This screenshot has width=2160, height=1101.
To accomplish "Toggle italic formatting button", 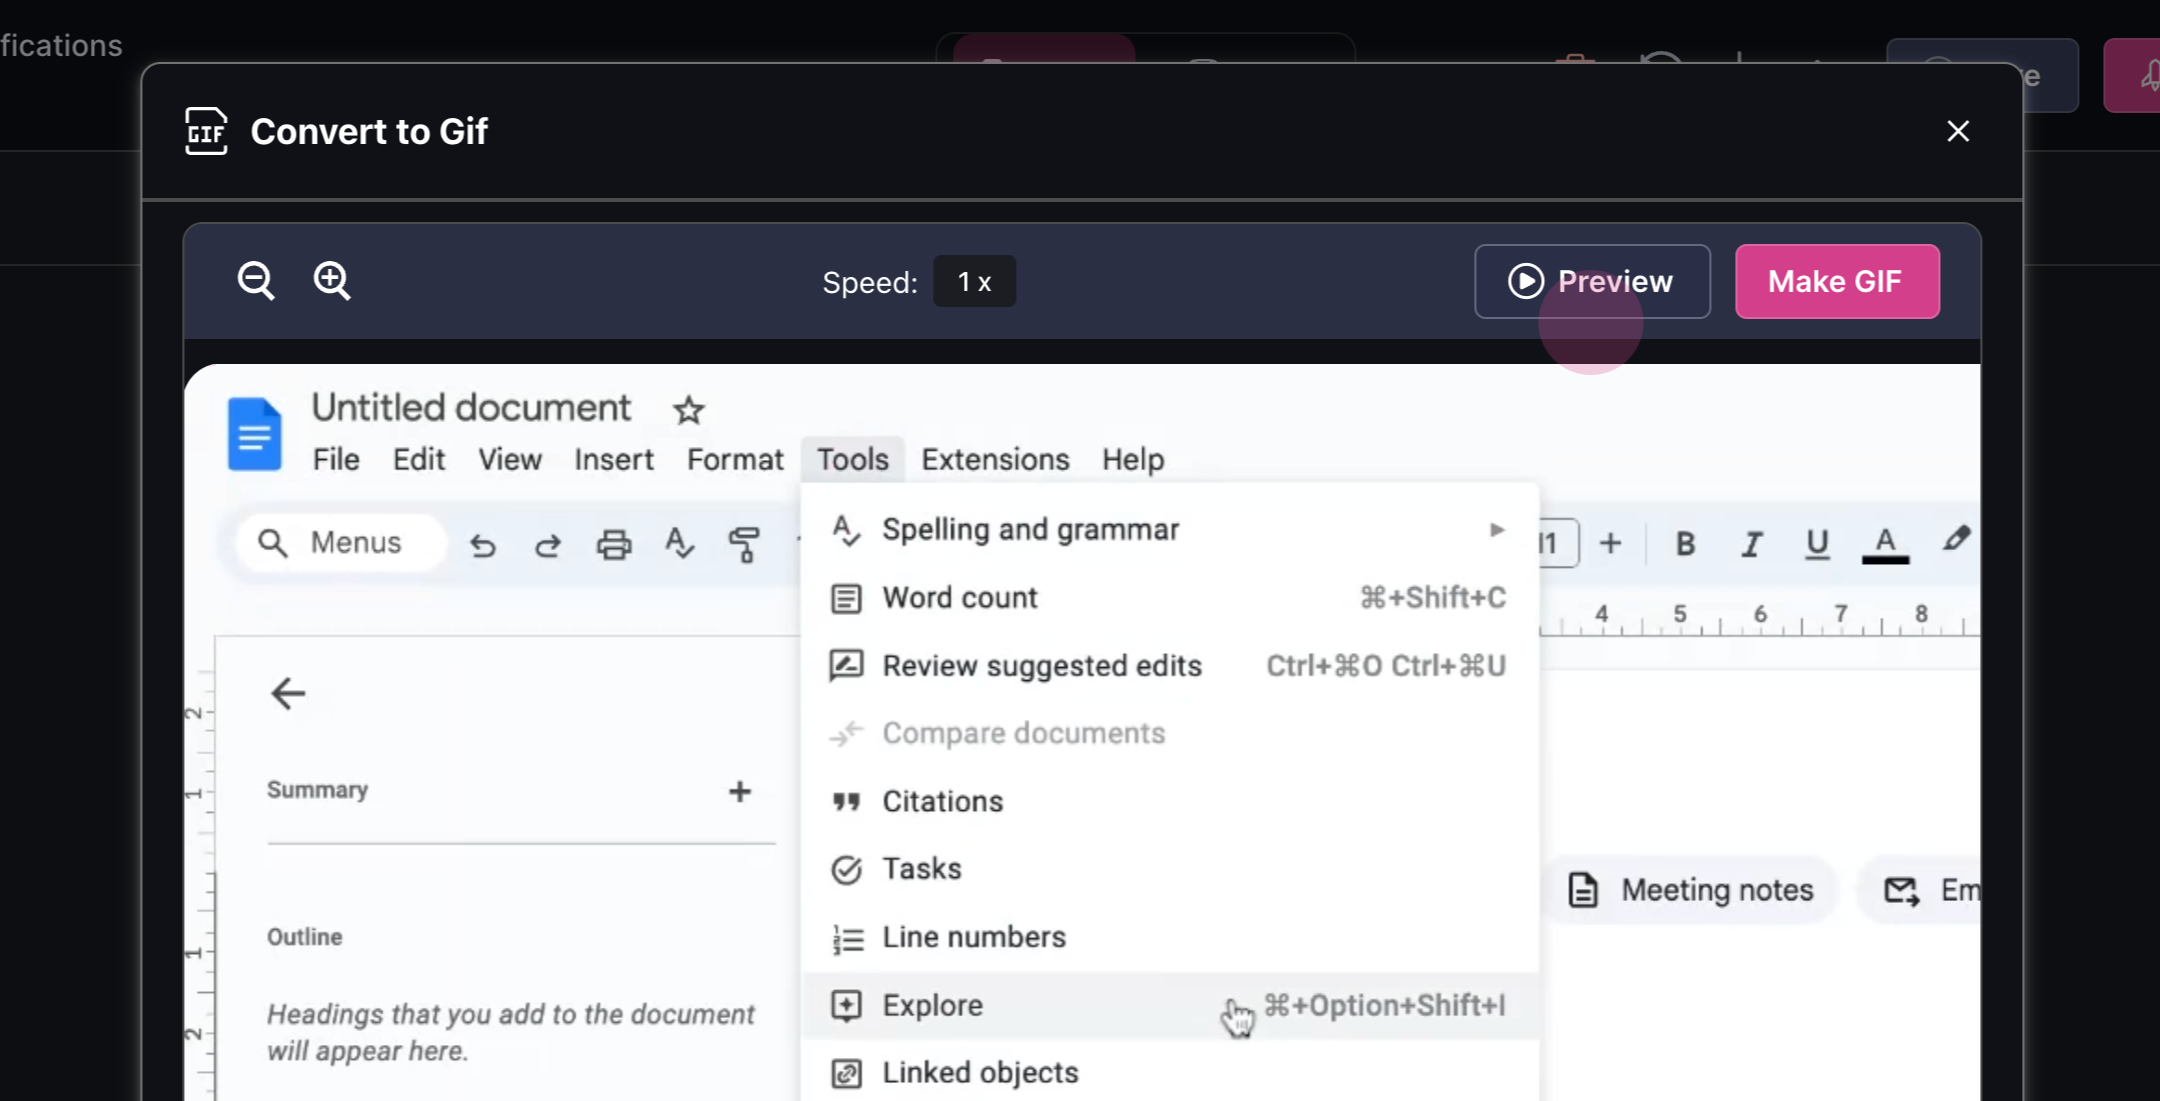I will click(x=1751, y=544).
